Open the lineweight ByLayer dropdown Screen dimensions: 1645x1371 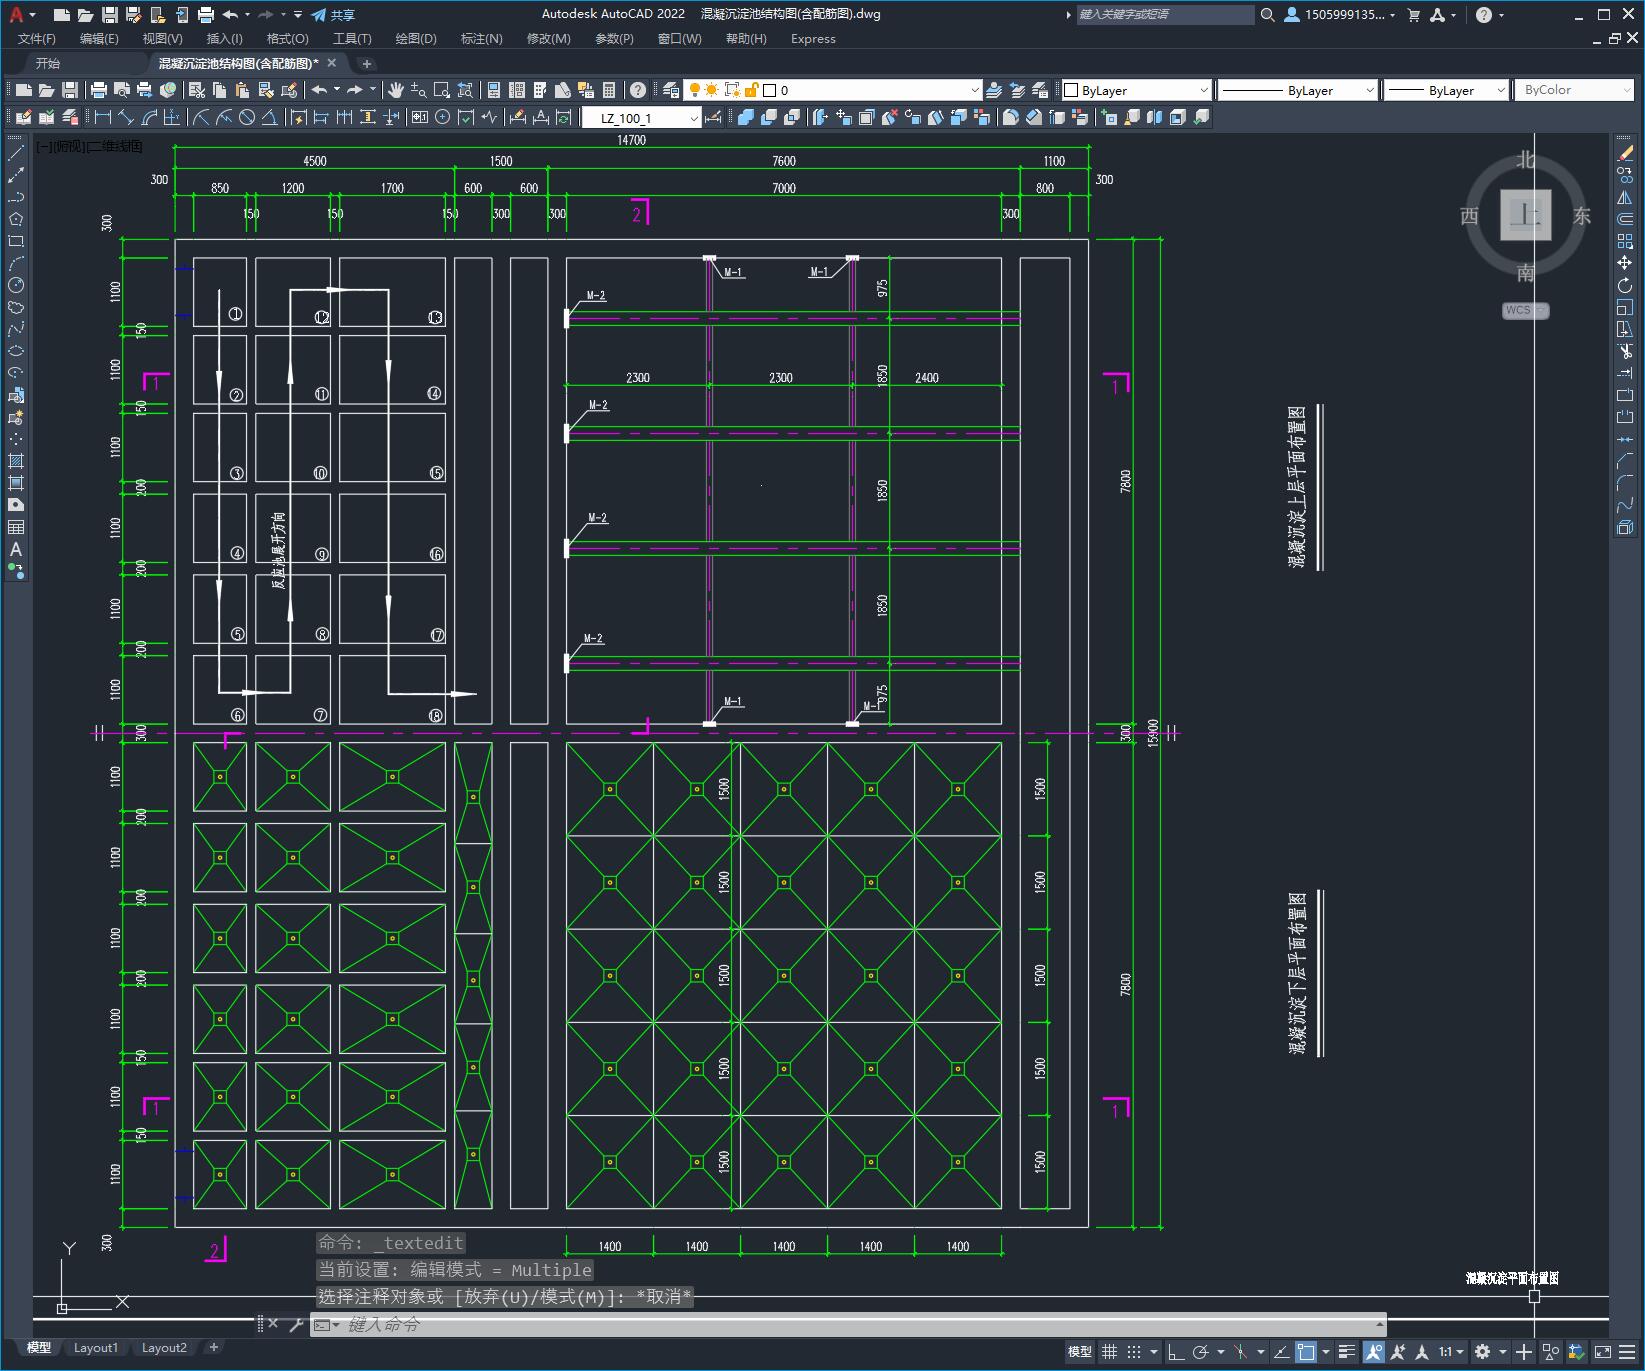pos(1446,90)
